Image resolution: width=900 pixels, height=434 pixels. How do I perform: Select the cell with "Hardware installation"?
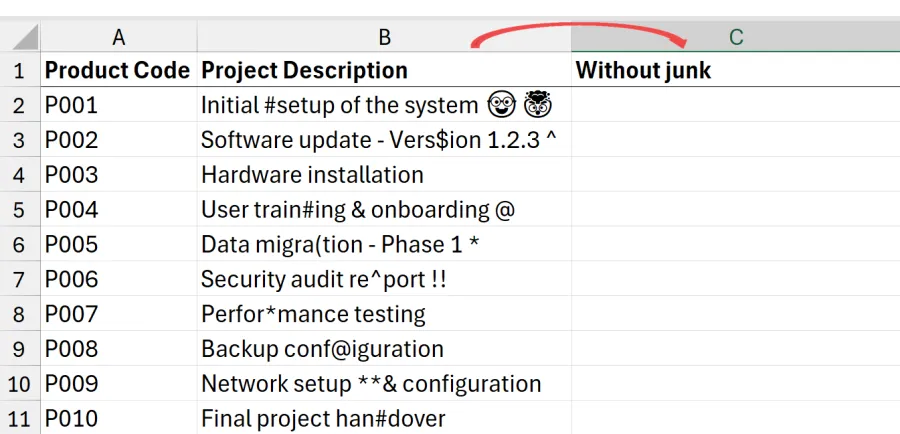[x=384, y=175]
